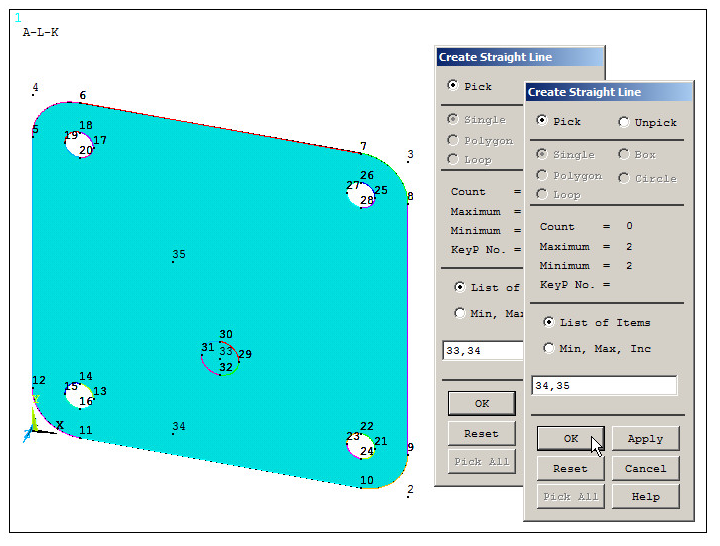The image size is (720, 546).
Task: Click Reset in the back dialog
Action: [x=482, y=433]
